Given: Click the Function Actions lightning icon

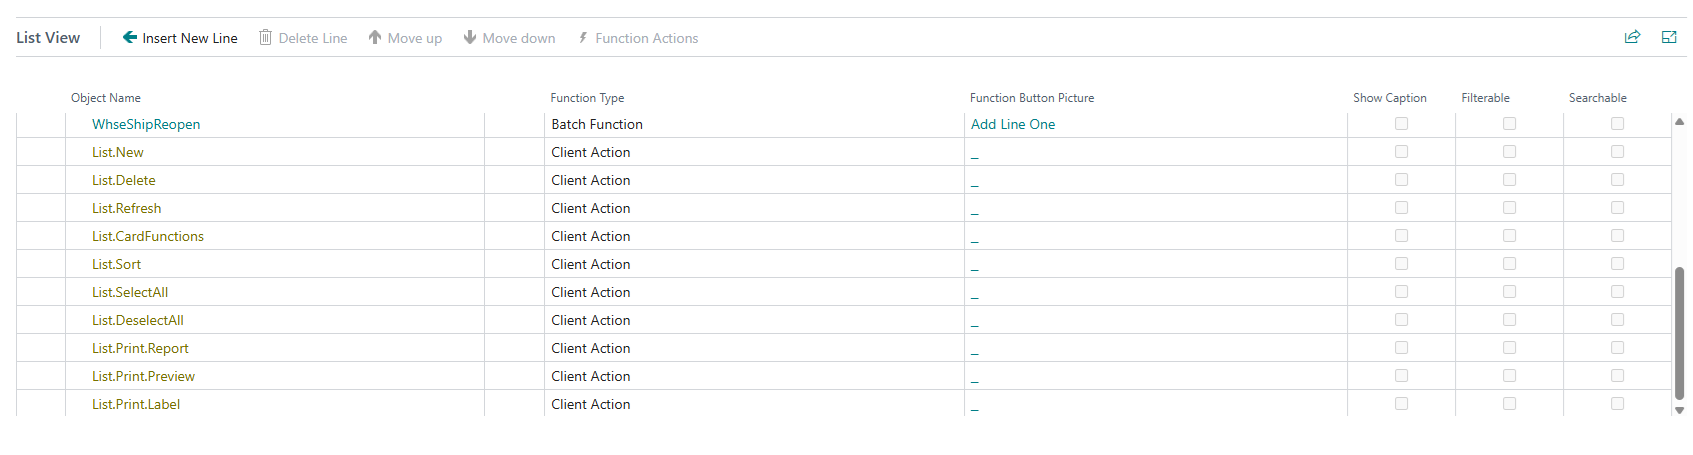Looking at the screenshot, I should tap(583, 38).
